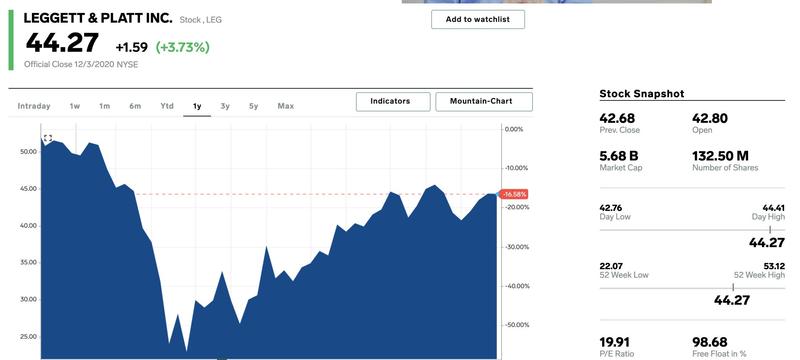800x360 pixels.
Task: Switch chart to 3y range
Action: pyautogui.click(x=225, y=106)
